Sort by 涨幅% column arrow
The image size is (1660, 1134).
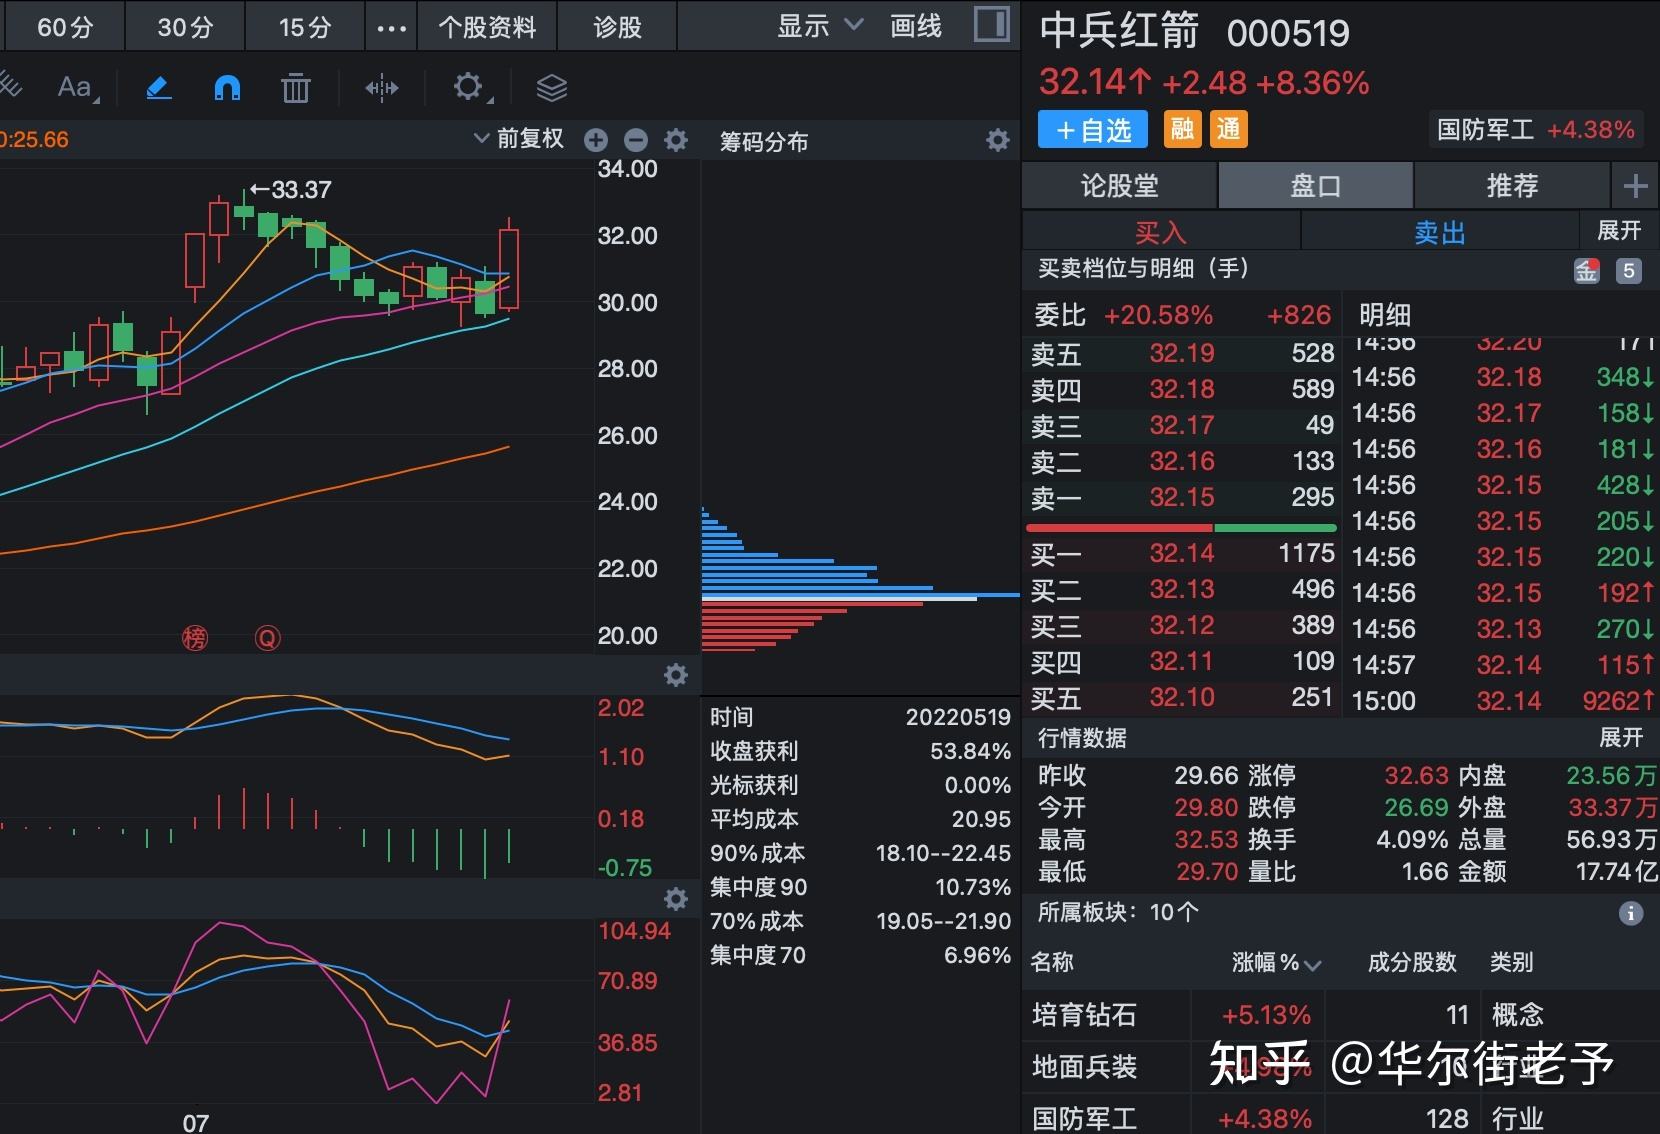point(1313,964)
